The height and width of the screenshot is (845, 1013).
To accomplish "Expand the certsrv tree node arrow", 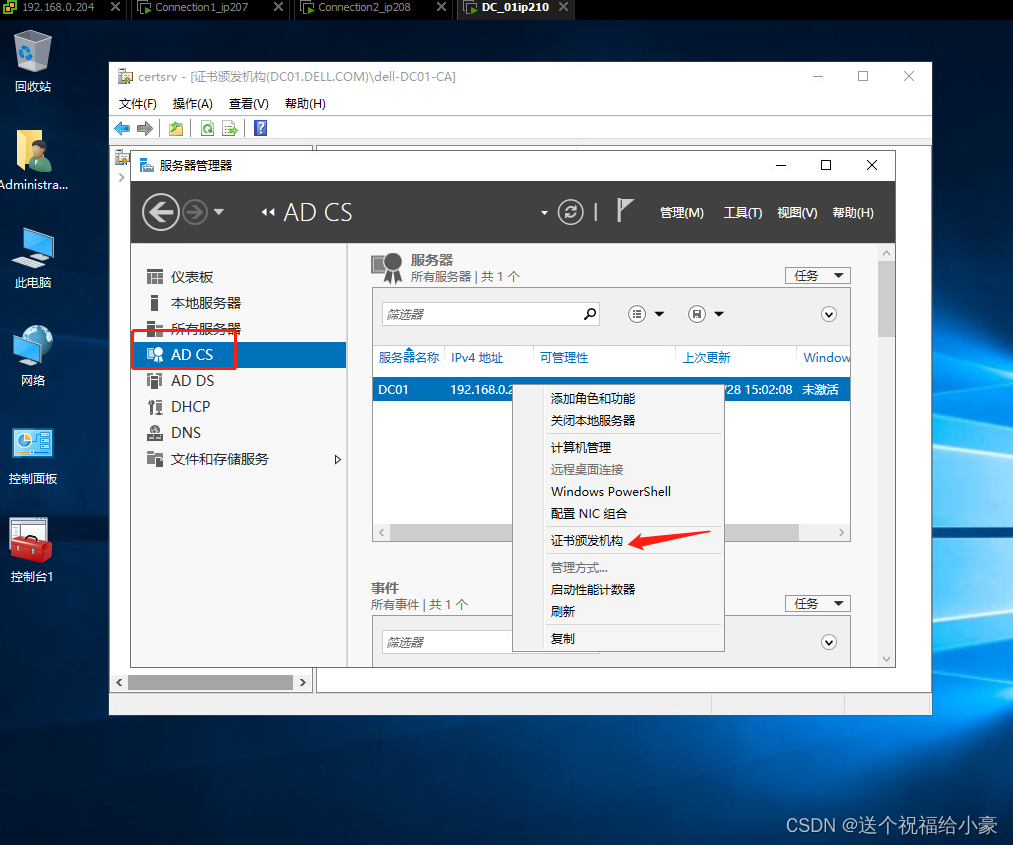I will point(121,177).
